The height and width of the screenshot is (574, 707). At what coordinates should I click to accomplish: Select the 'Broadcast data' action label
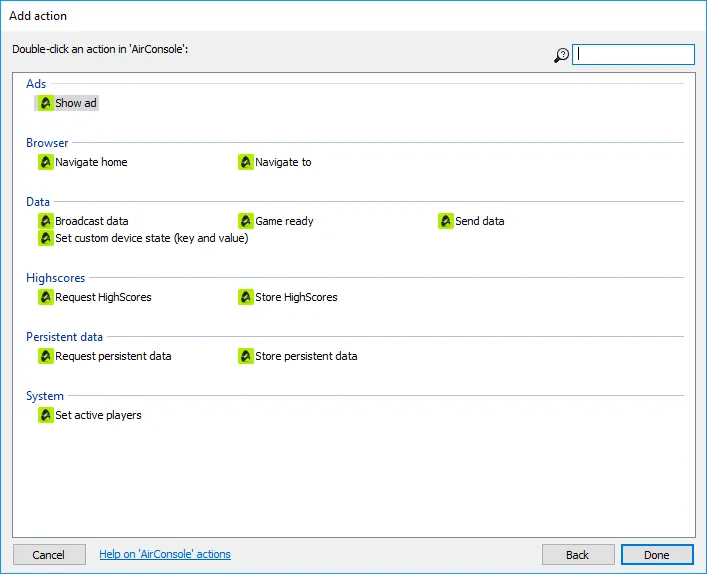[x=92, y=221]
